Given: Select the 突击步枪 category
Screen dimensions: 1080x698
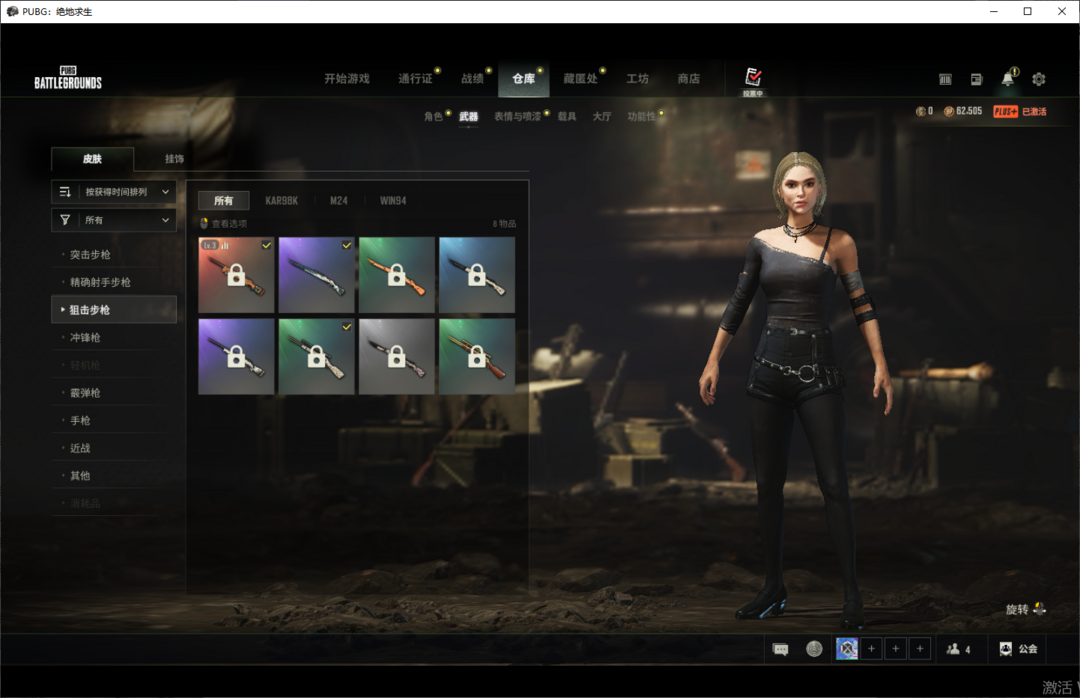Looking at the screenshot, I should pos(114,254).
